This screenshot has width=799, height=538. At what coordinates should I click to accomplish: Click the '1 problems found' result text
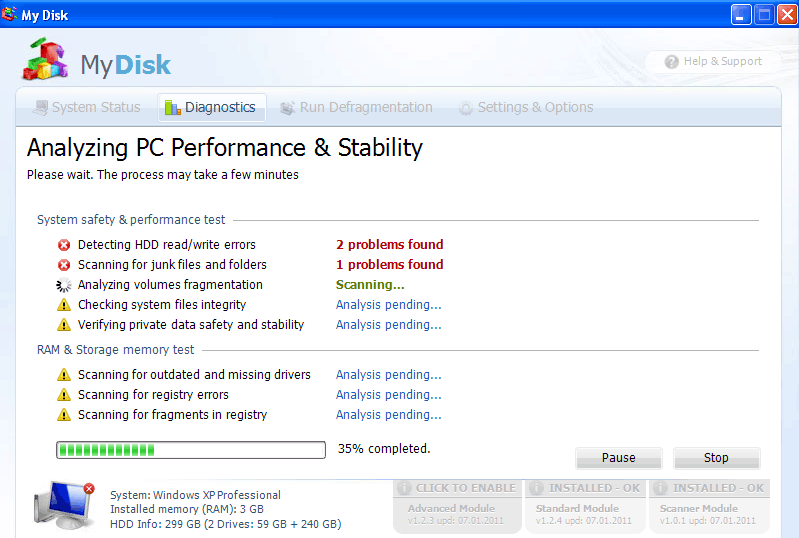pyautogui.click(x=389, y=265)
